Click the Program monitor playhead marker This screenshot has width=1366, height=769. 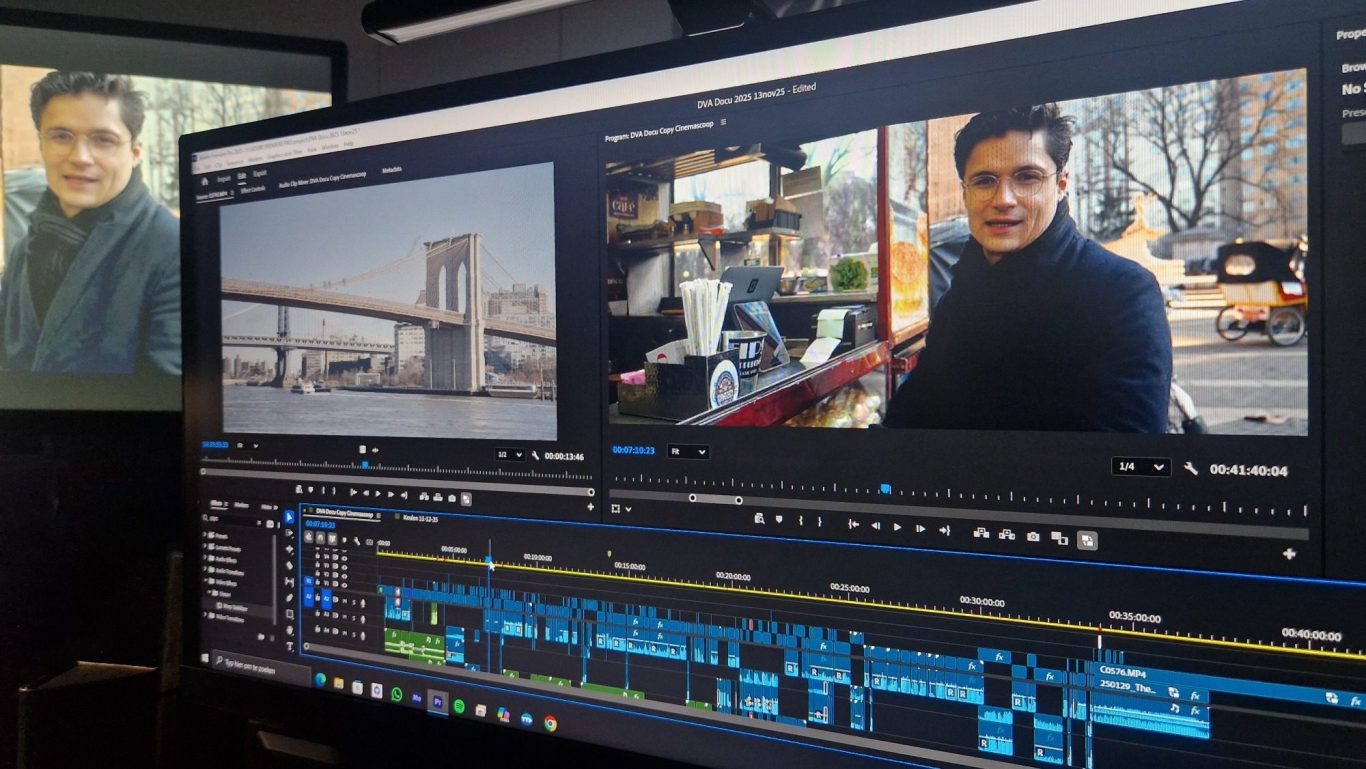pyautogui.click(x=885, y=488)
